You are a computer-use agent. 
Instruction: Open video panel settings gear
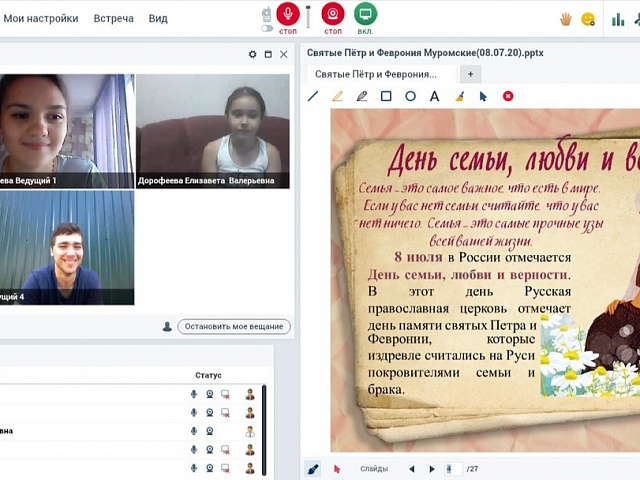[253, 54]
